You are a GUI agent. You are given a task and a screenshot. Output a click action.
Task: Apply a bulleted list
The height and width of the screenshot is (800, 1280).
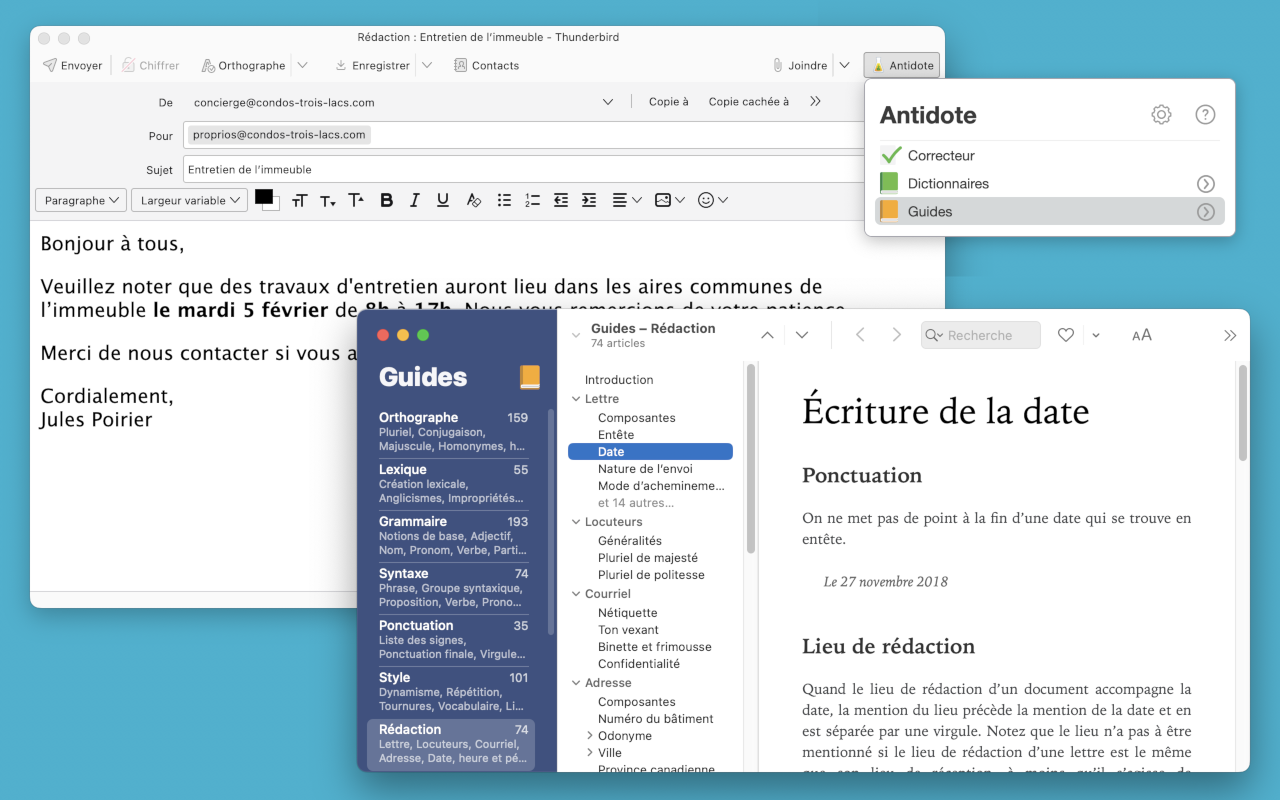pos(504,201)
